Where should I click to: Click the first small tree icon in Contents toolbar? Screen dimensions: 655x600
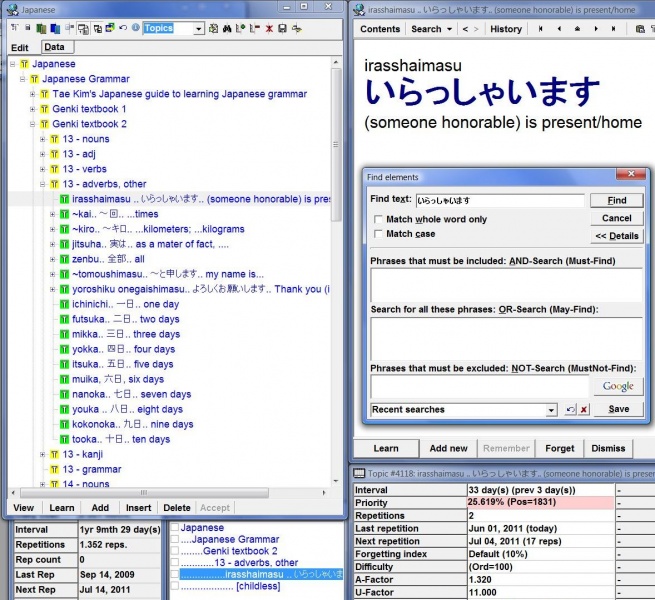[x=15, y=28]
